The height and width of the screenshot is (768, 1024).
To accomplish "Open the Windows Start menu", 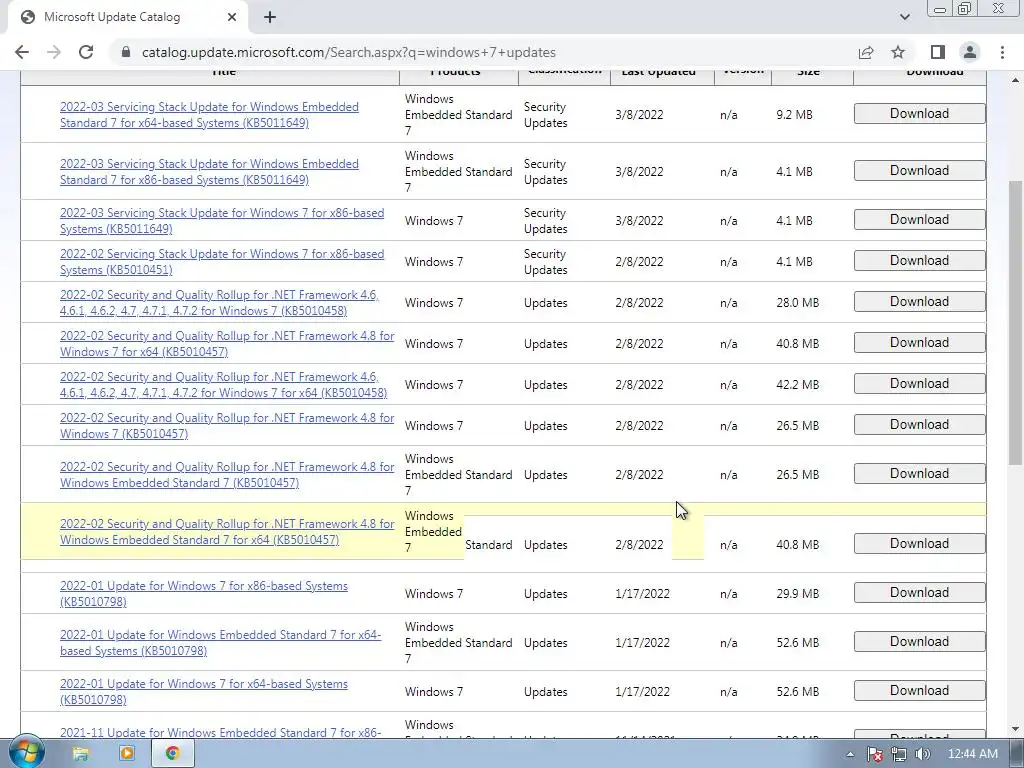I will [27, 753].
